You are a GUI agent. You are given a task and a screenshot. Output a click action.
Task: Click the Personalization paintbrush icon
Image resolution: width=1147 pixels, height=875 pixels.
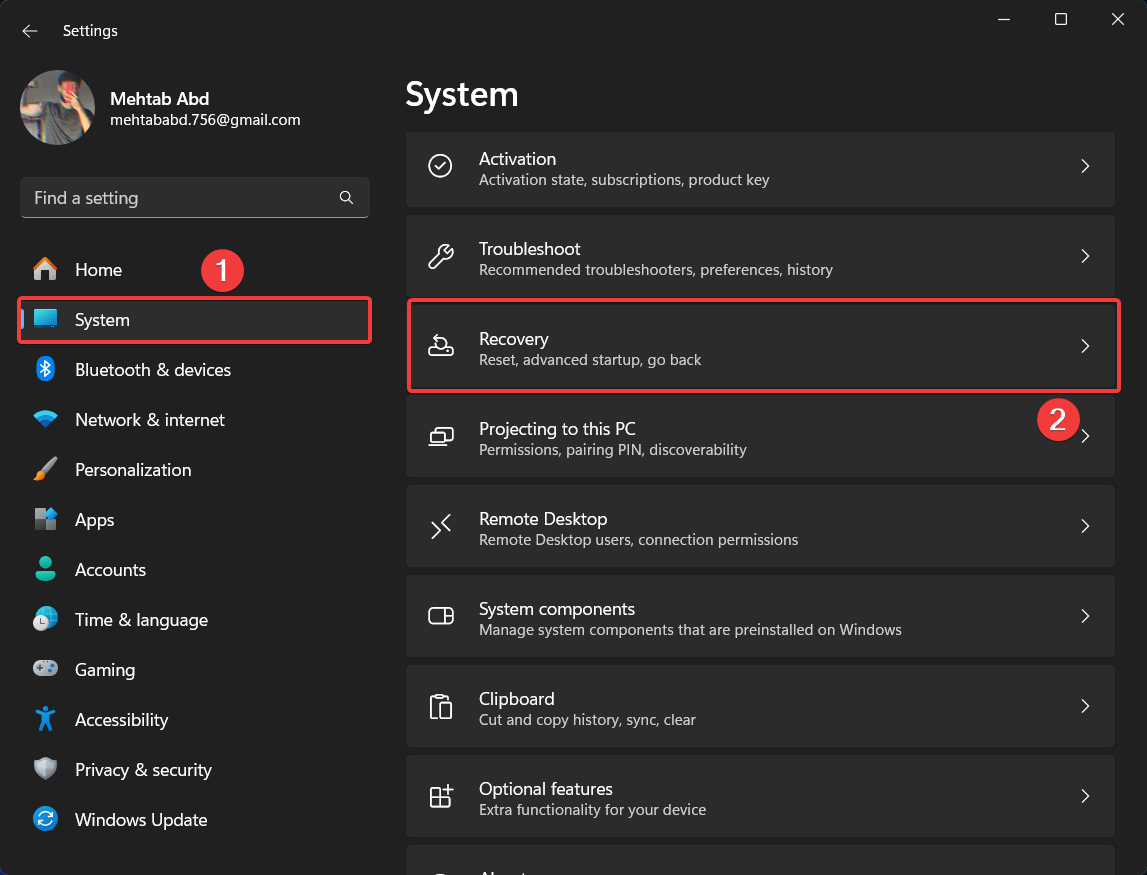45,469
